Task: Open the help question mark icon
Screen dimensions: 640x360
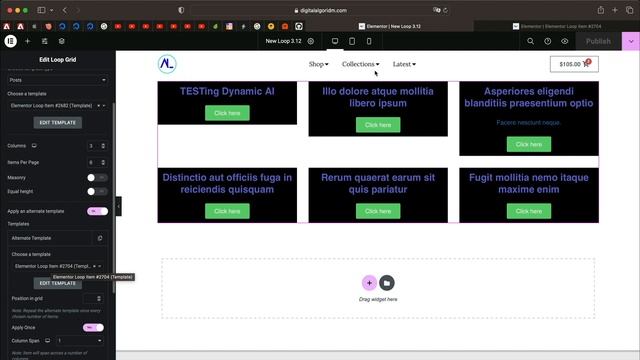Action: tap(547, 41)
